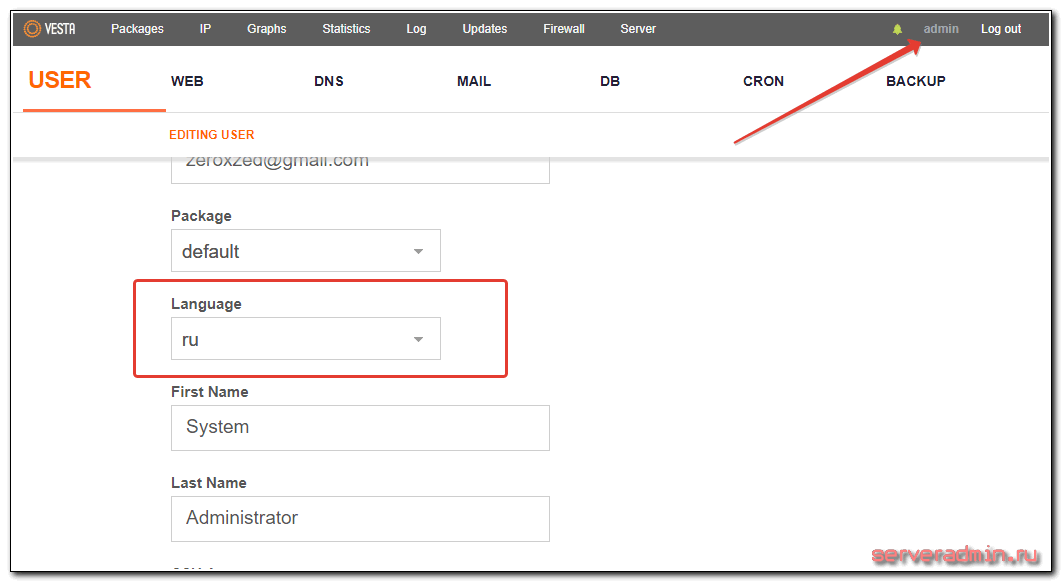The image size is (1063, 583).
Task: Open the Packages menu
Action: pos(137,28)
